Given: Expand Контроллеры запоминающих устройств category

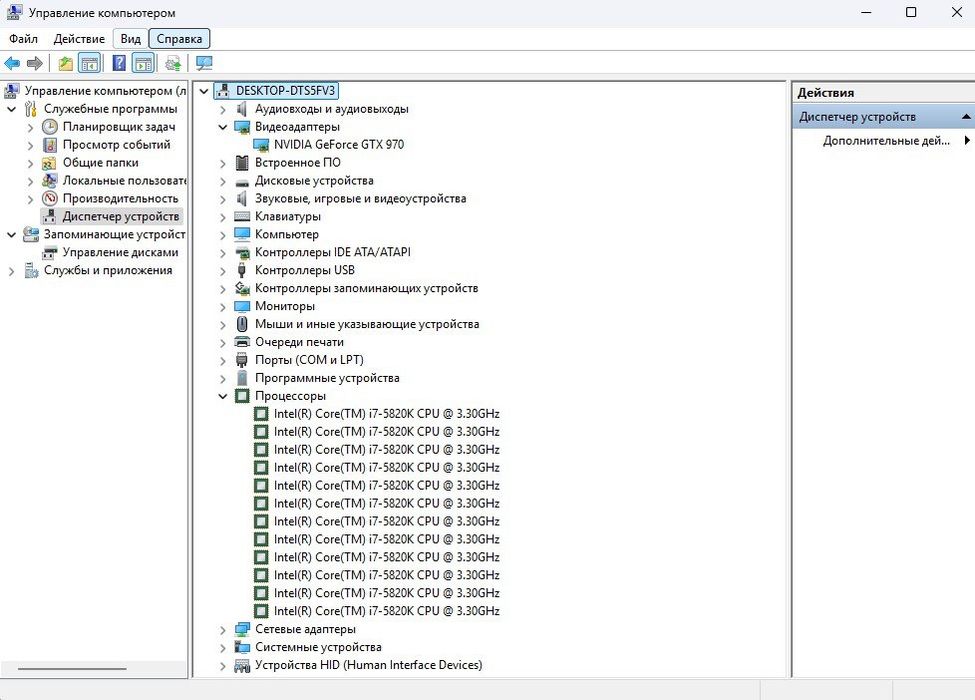Looking at the screenshot, I should [223, 289].
